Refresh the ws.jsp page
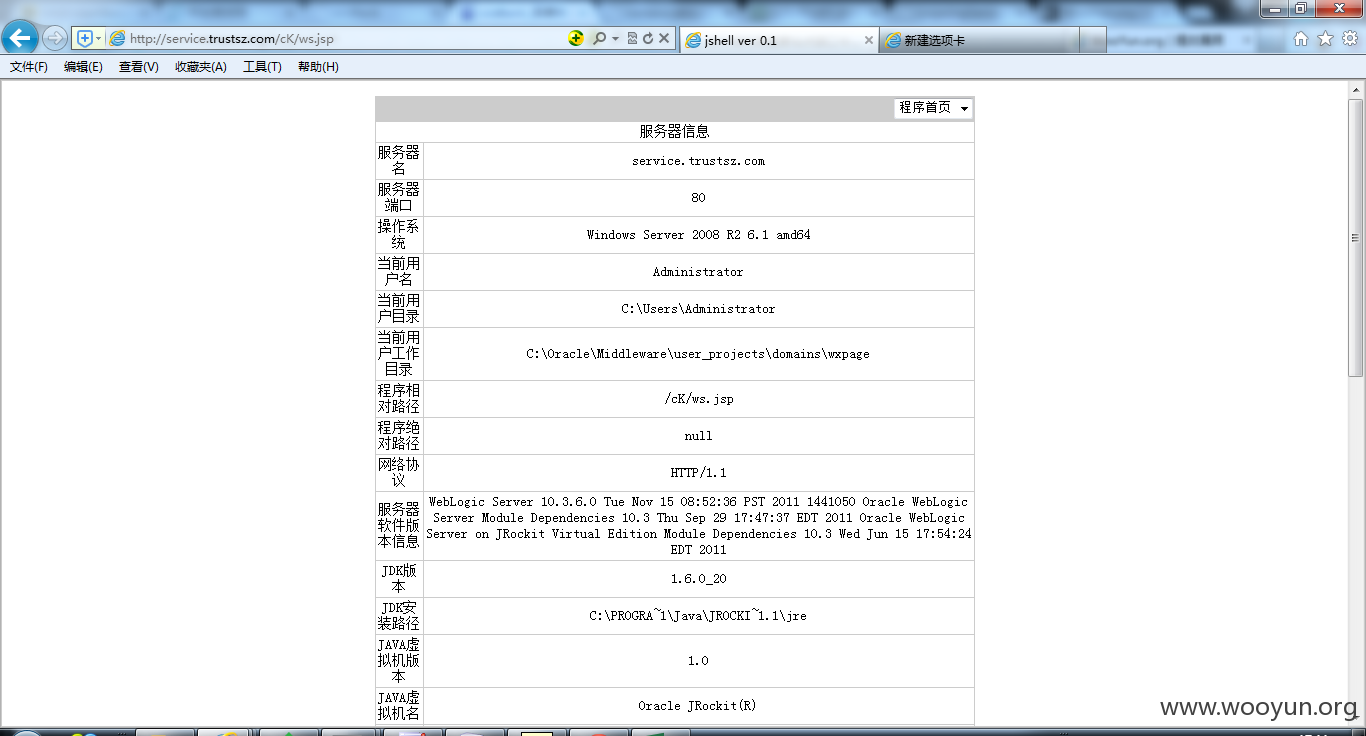 coord(647,39)
